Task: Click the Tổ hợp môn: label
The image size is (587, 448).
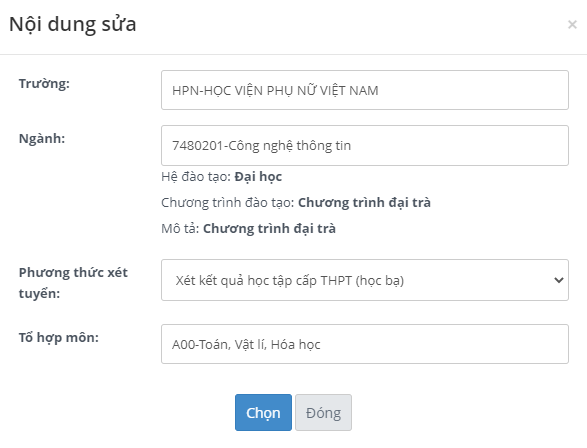Action: 59,338
